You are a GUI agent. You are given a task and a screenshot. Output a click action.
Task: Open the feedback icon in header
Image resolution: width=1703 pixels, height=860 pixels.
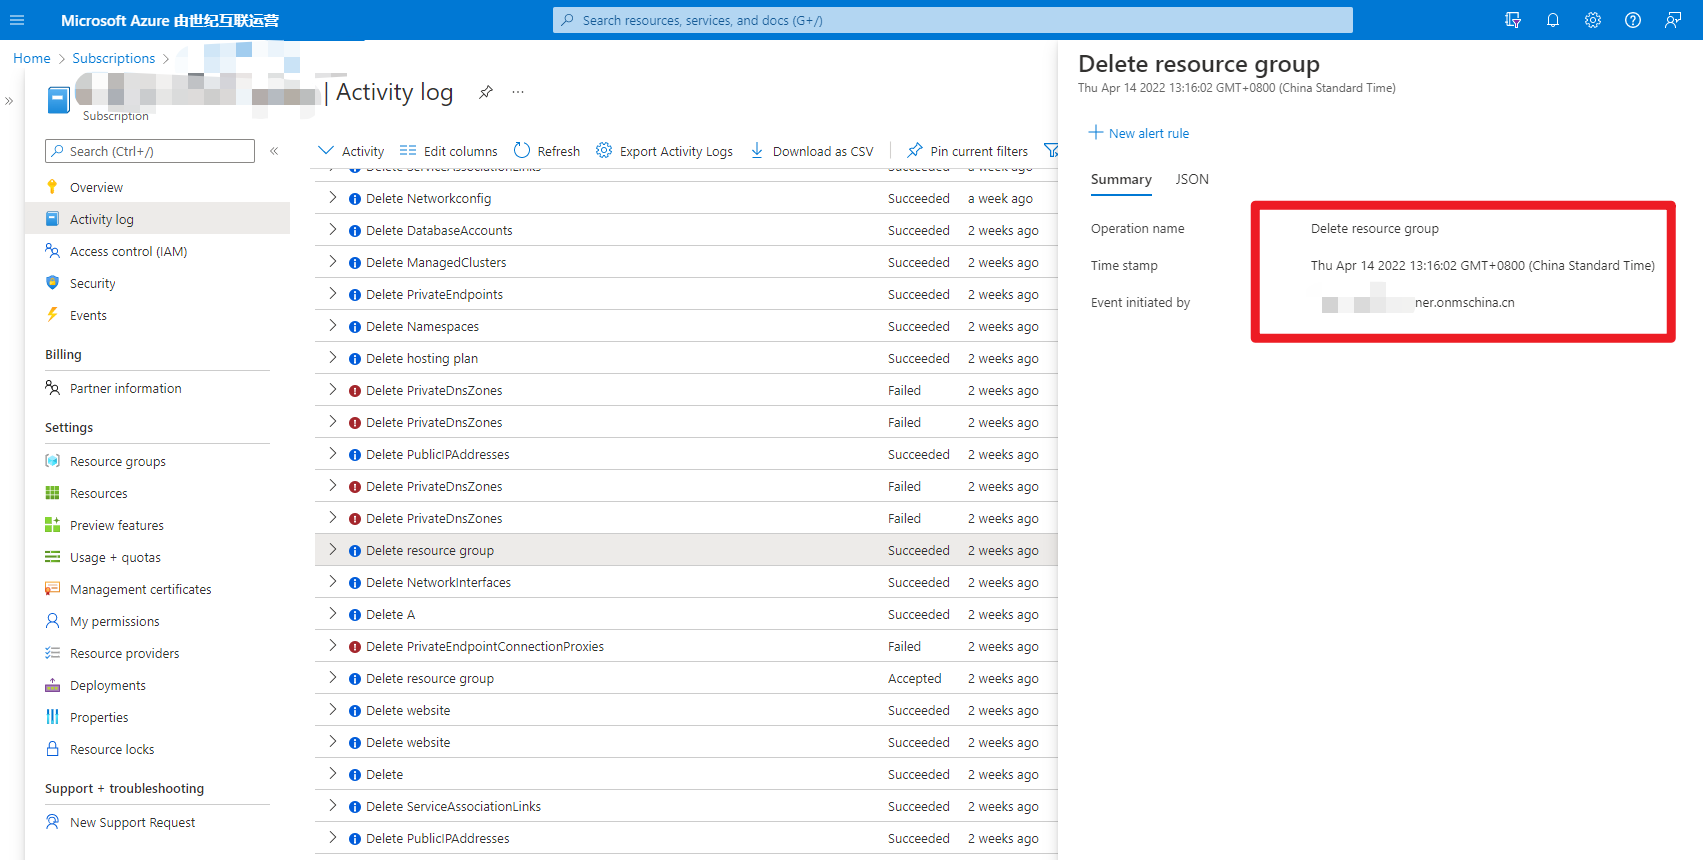(x=1672, y=20)
